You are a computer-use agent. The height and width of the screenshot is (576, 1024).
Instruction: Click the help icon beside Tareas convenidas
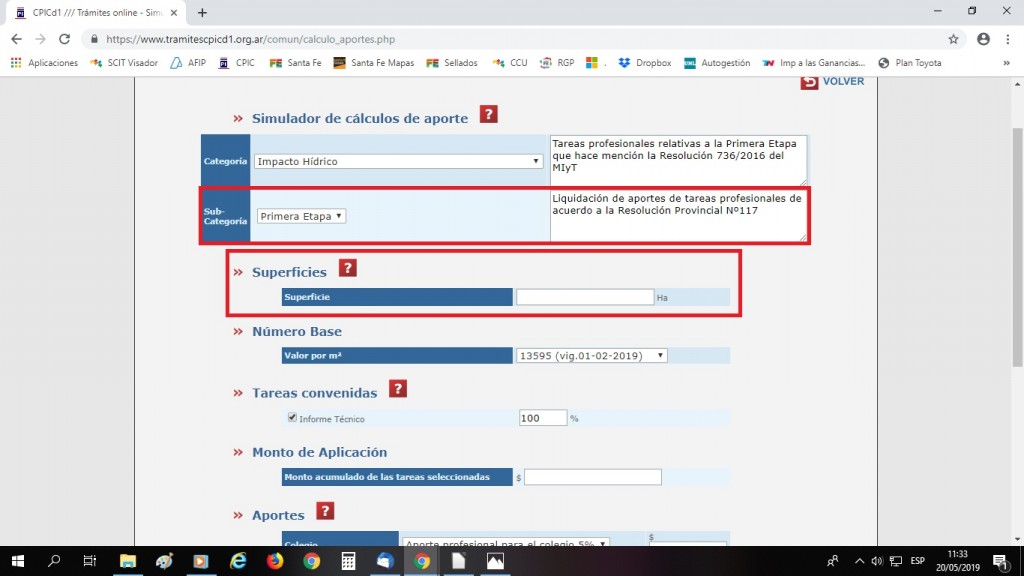tap(397, 389)
